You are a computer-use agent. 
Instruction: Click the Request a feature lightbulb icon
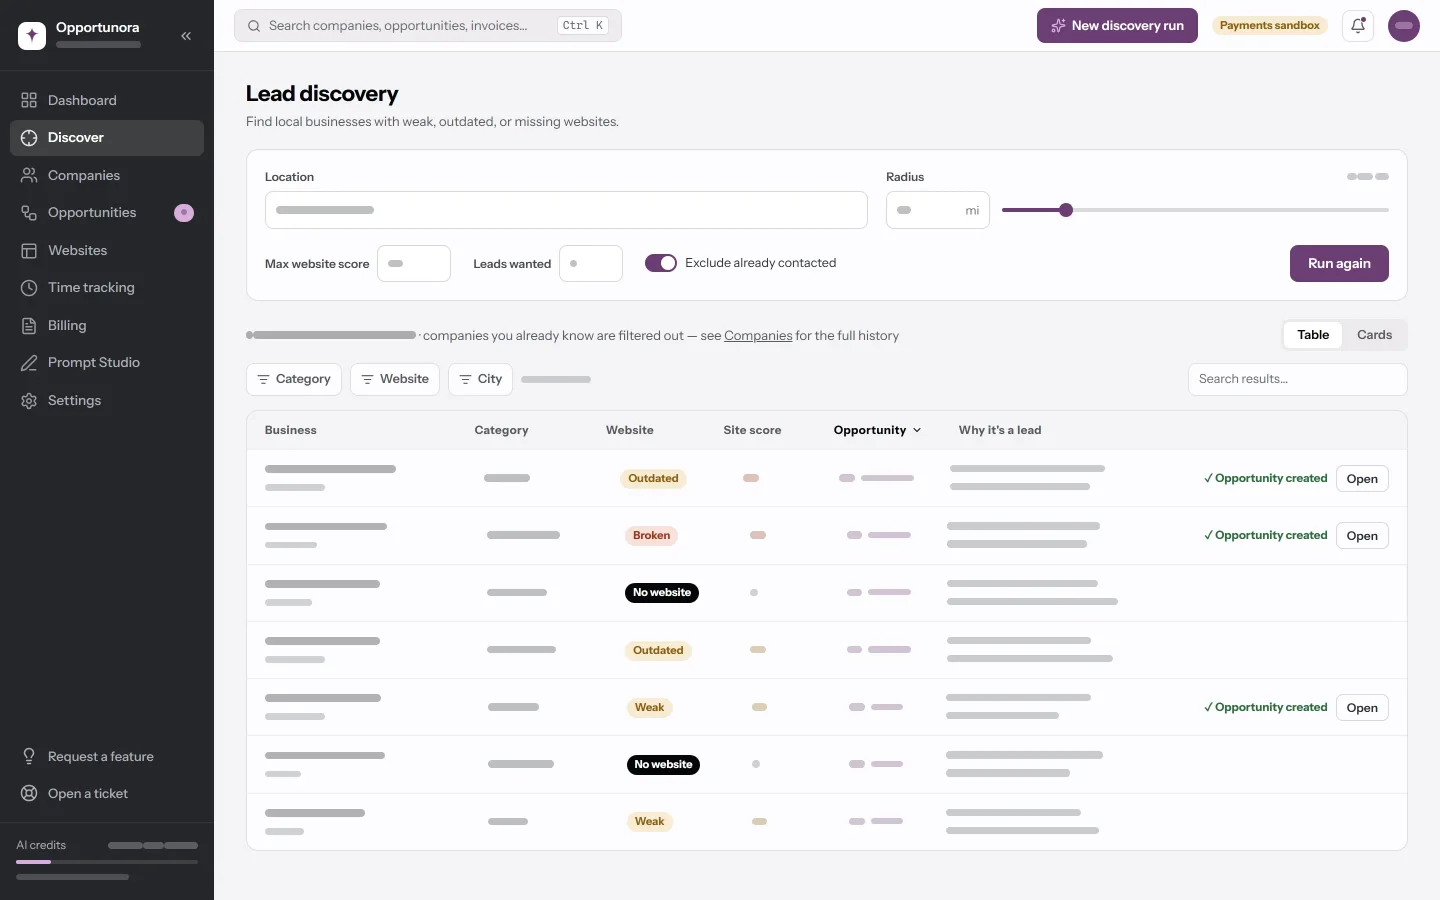29,756
